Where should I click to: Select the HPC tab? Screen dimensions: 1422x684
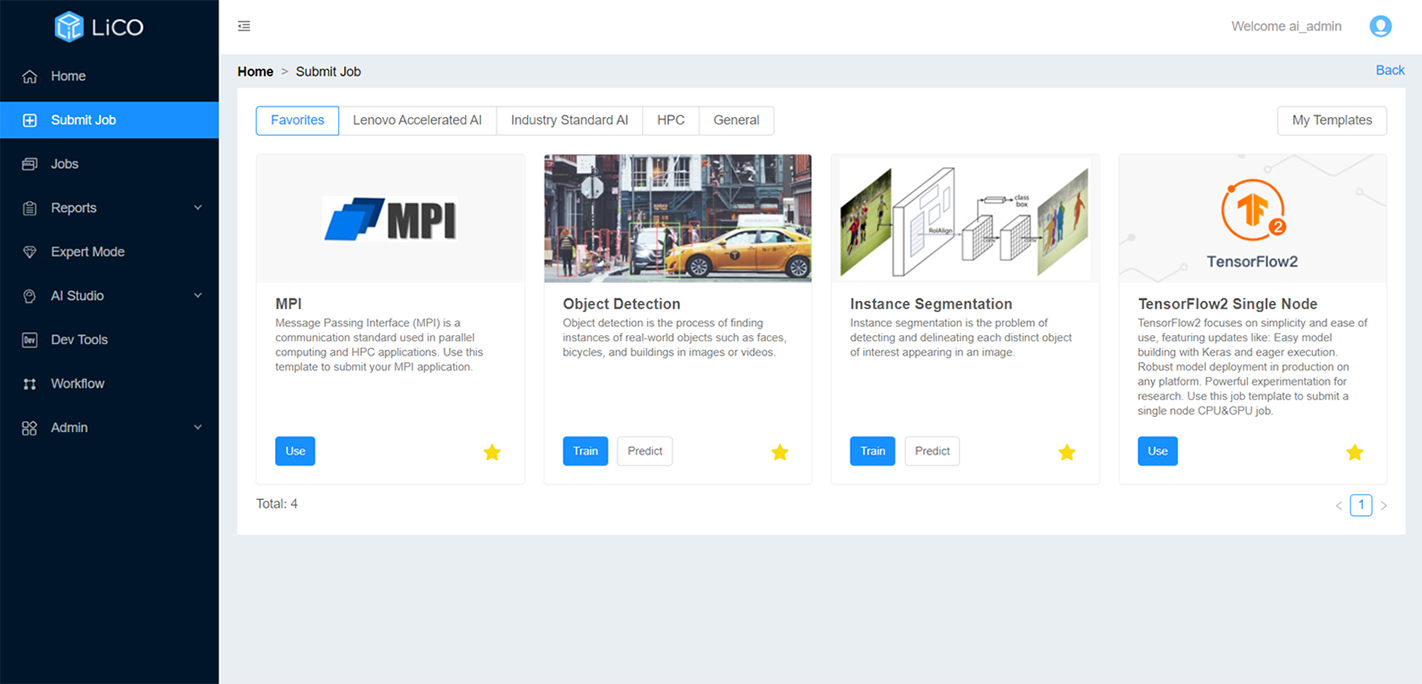click(x=670, y=120)
